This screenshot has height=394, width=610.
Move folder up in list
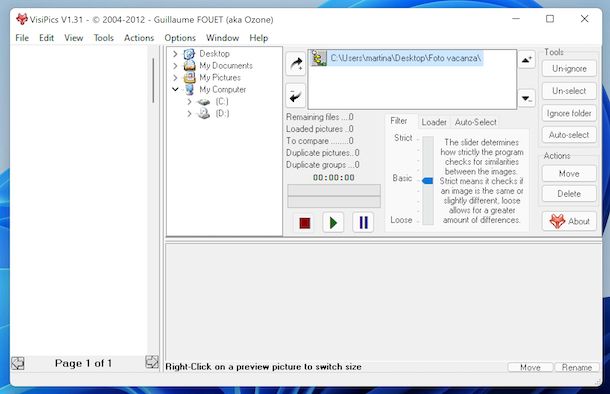tap(527, 60)
